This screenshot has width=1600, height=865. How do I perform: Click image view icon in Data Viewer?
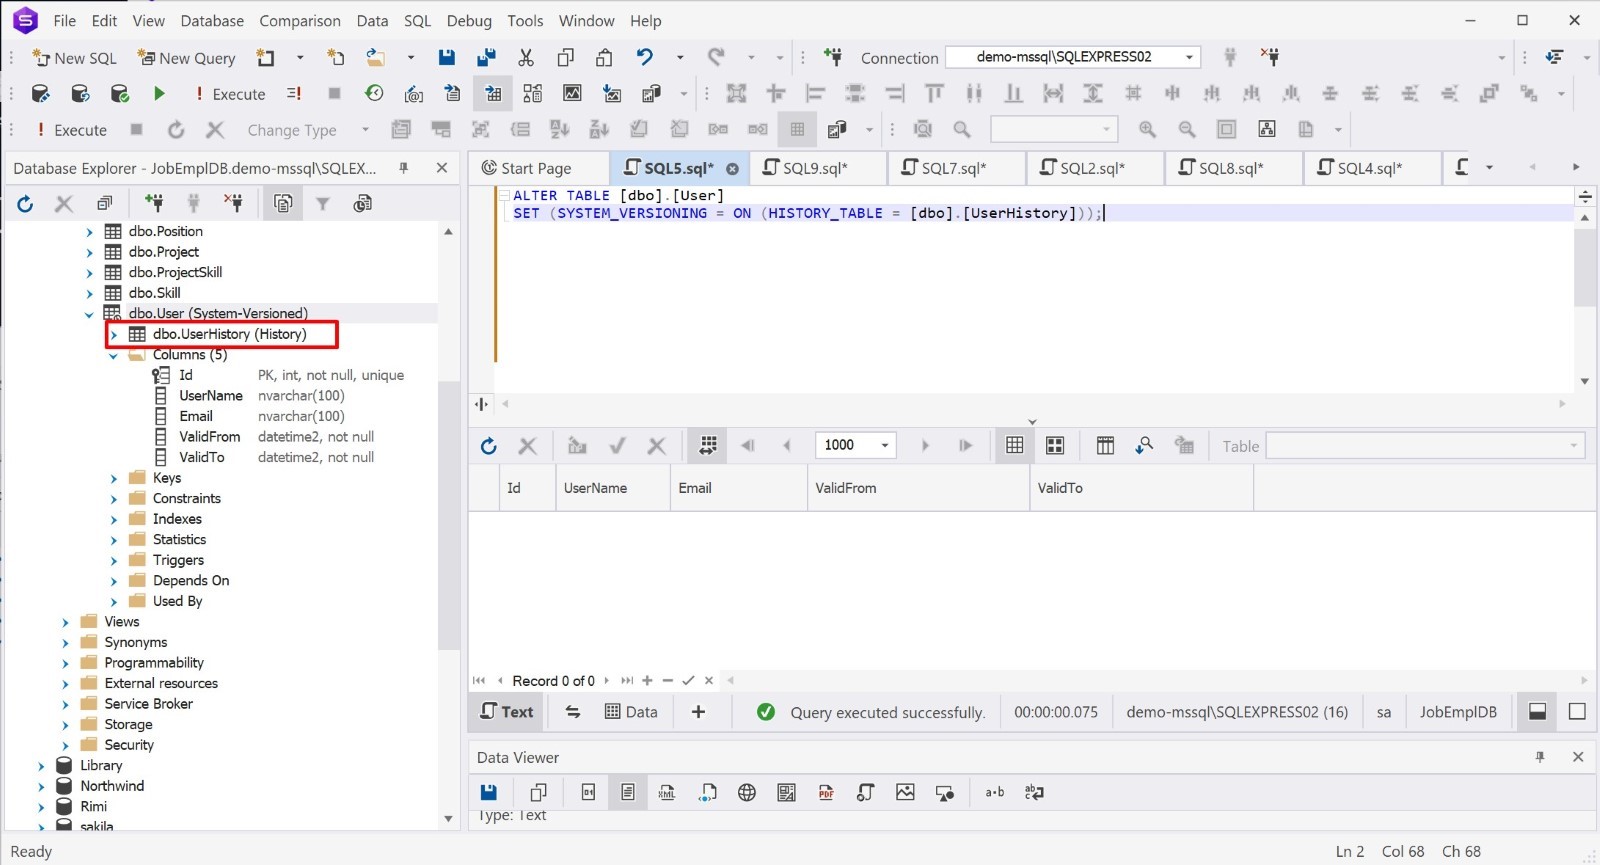point(905,793)
